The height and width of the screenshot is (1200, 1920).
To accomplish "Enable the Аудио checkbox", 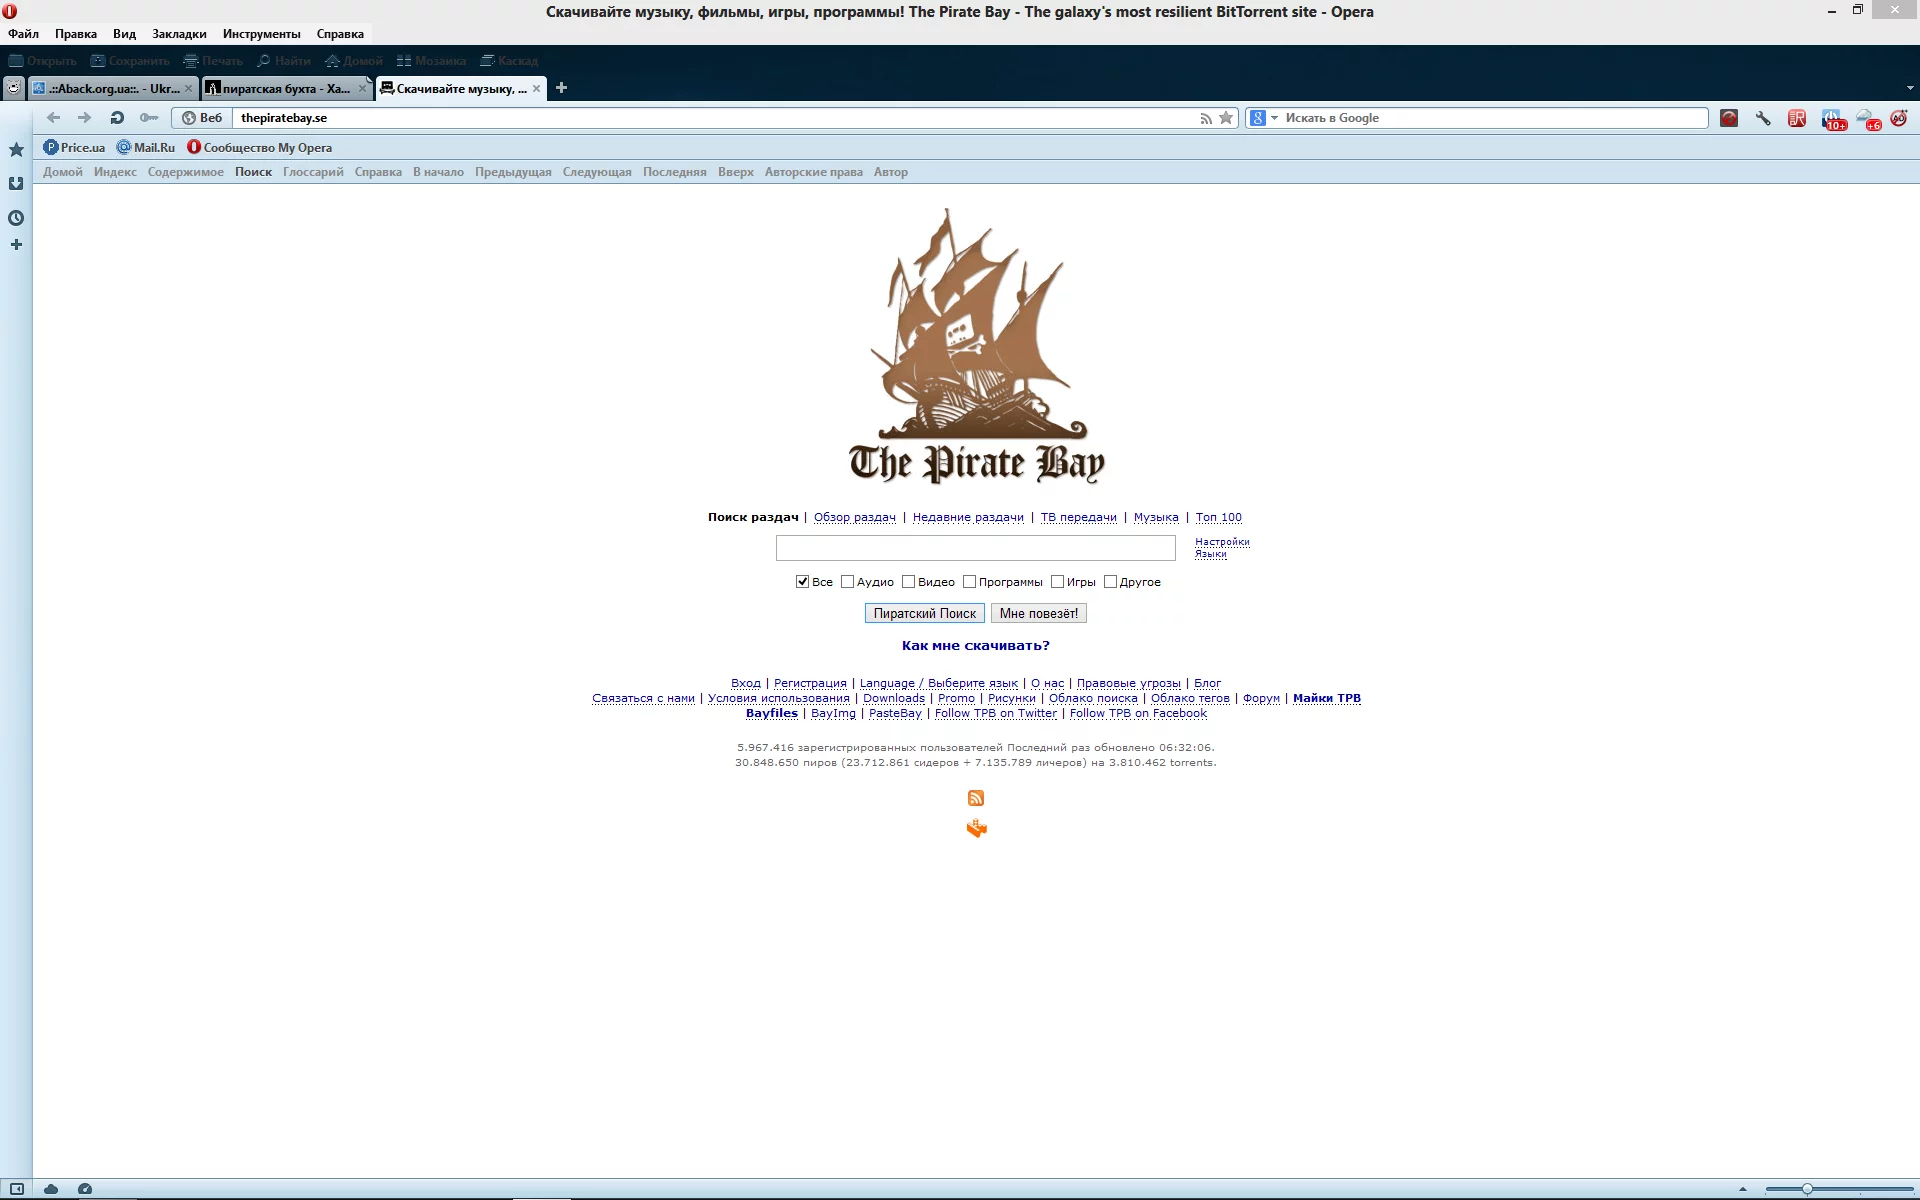I will coord(847,582).
